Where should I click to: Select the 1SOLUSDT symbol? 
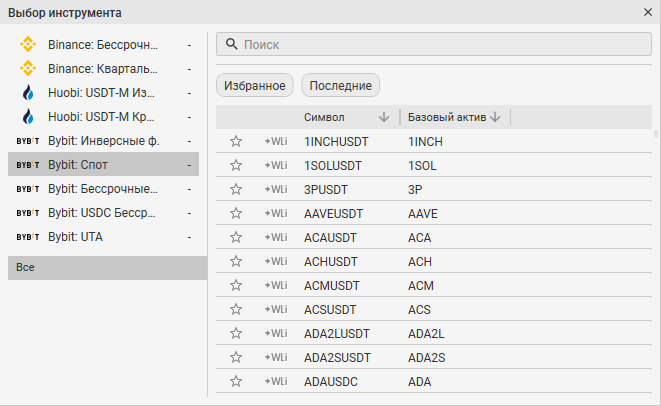pyautogui.click(x=333, y=166)
